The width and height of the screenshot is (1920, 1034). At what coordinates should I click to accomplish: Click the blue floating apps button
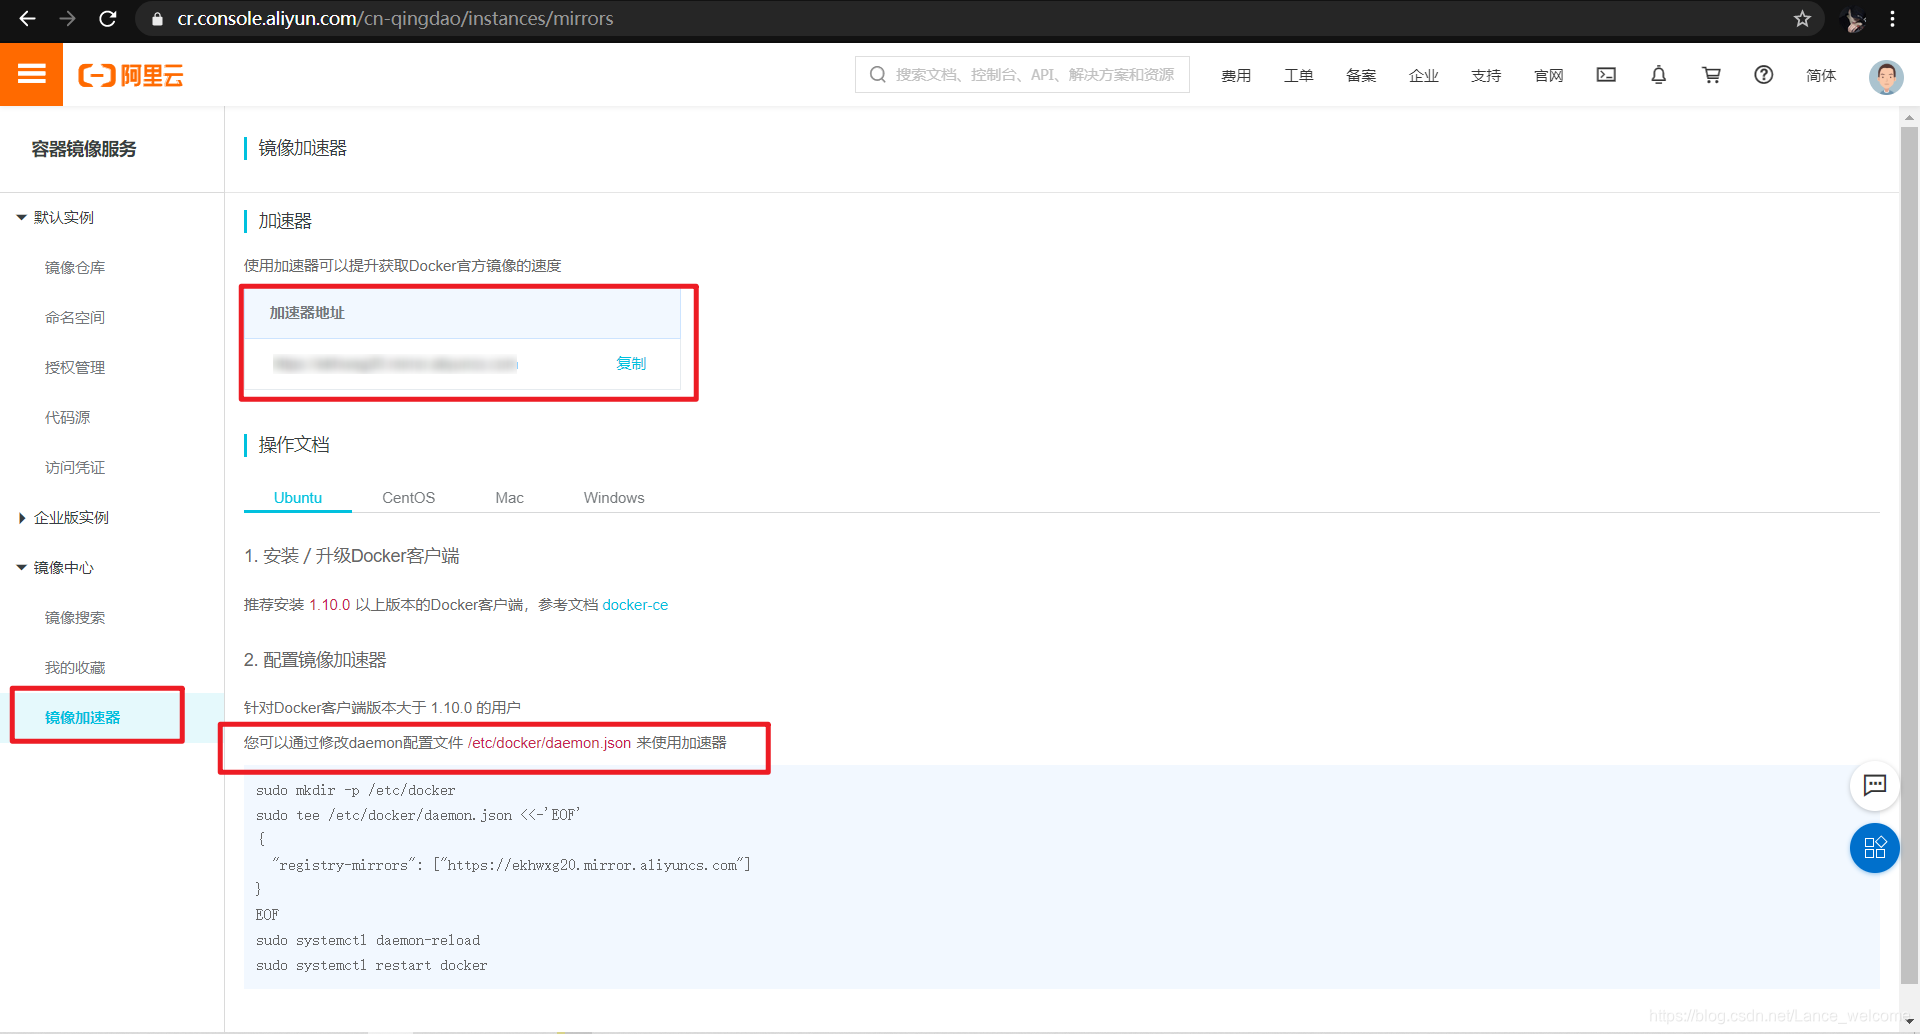(x=1875, y=848)
